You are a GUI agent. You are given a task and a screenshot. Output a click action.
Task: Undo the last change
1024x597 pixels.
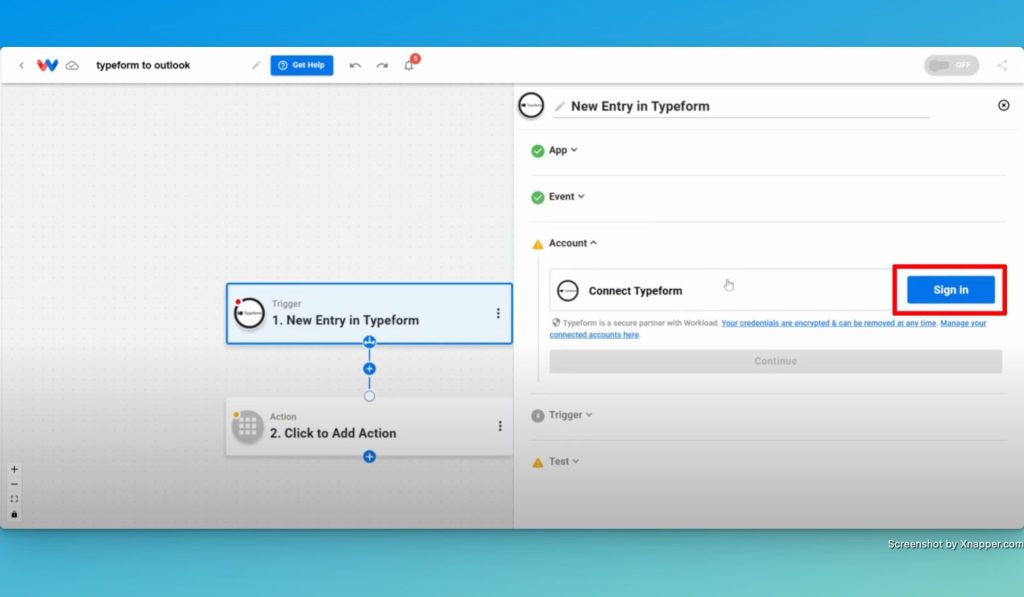(355, 65)
